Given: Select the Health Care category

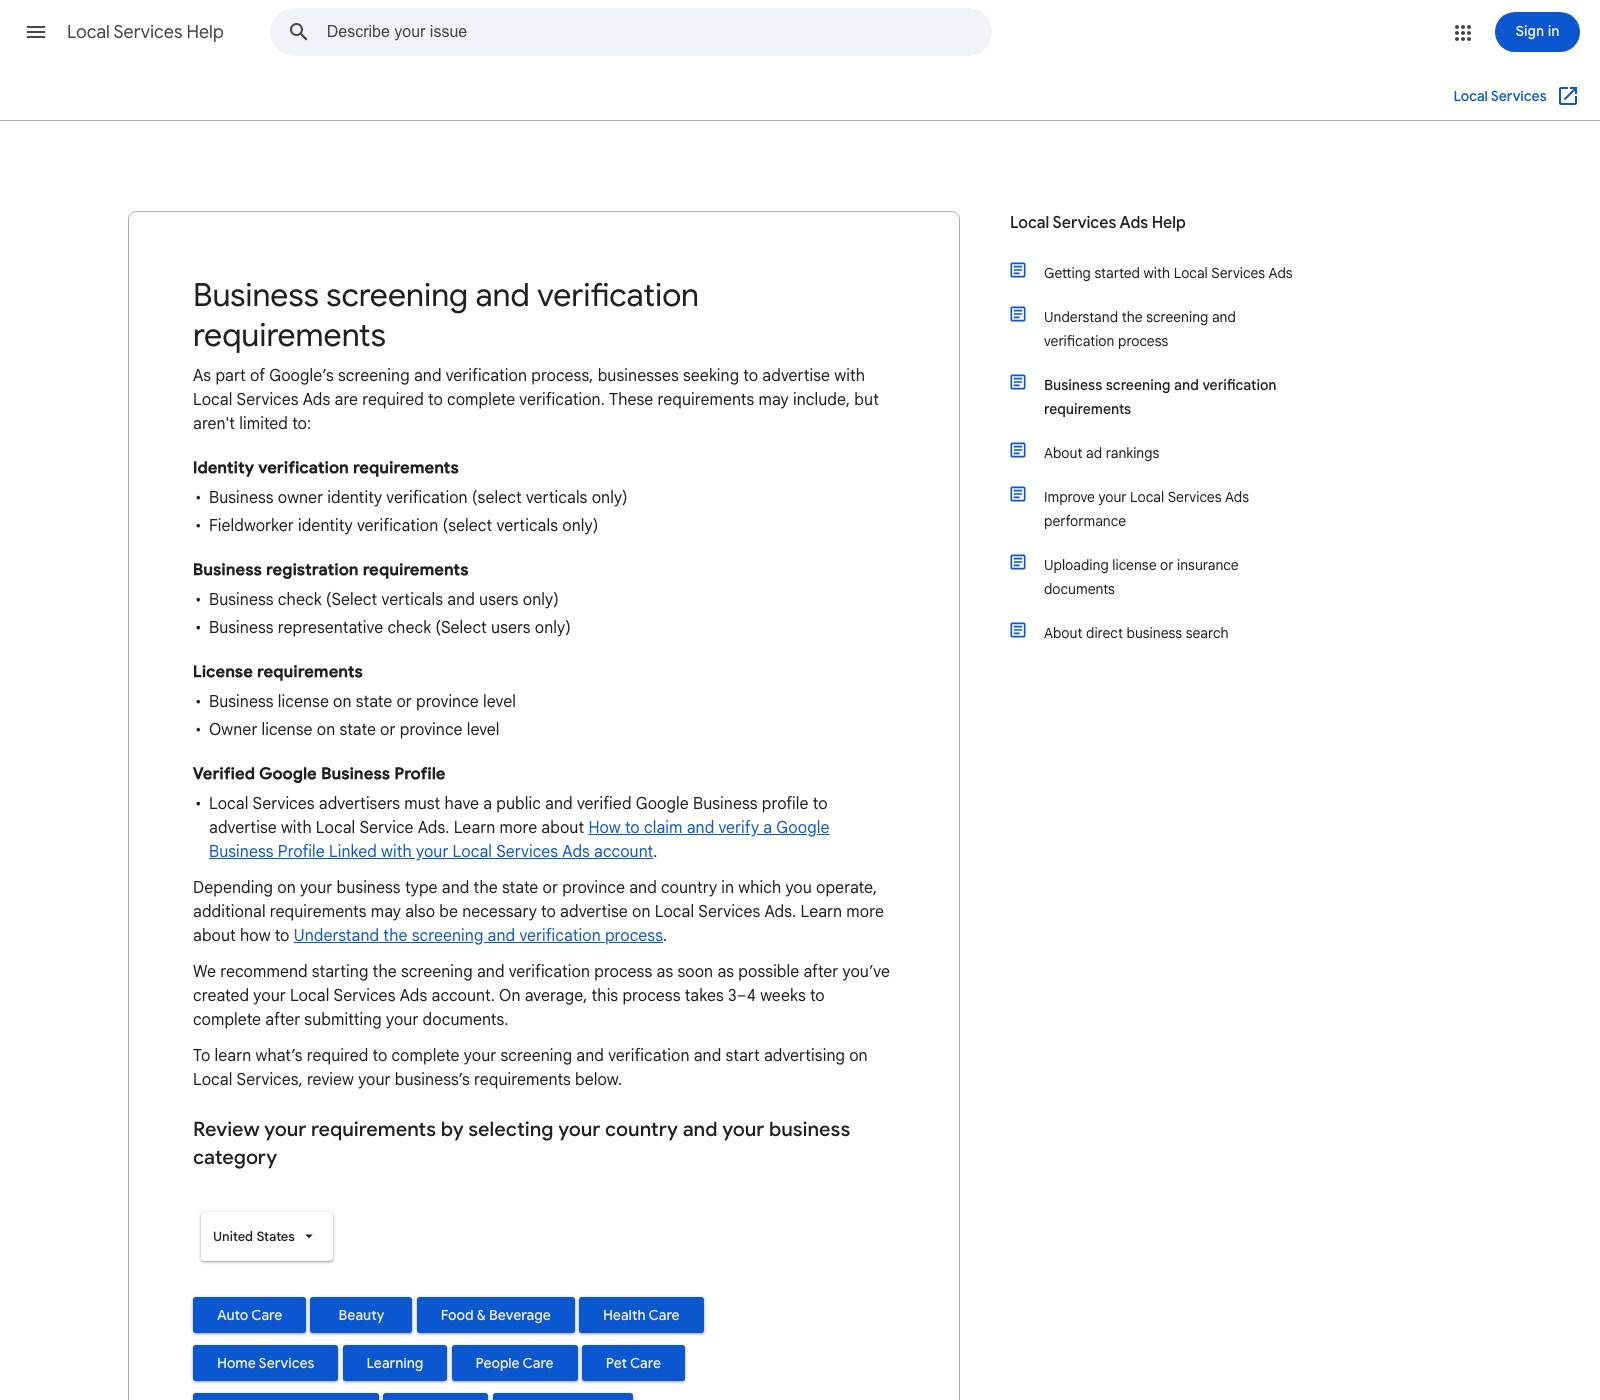Looking at the screenshot, I should (x=641, y=1315).
